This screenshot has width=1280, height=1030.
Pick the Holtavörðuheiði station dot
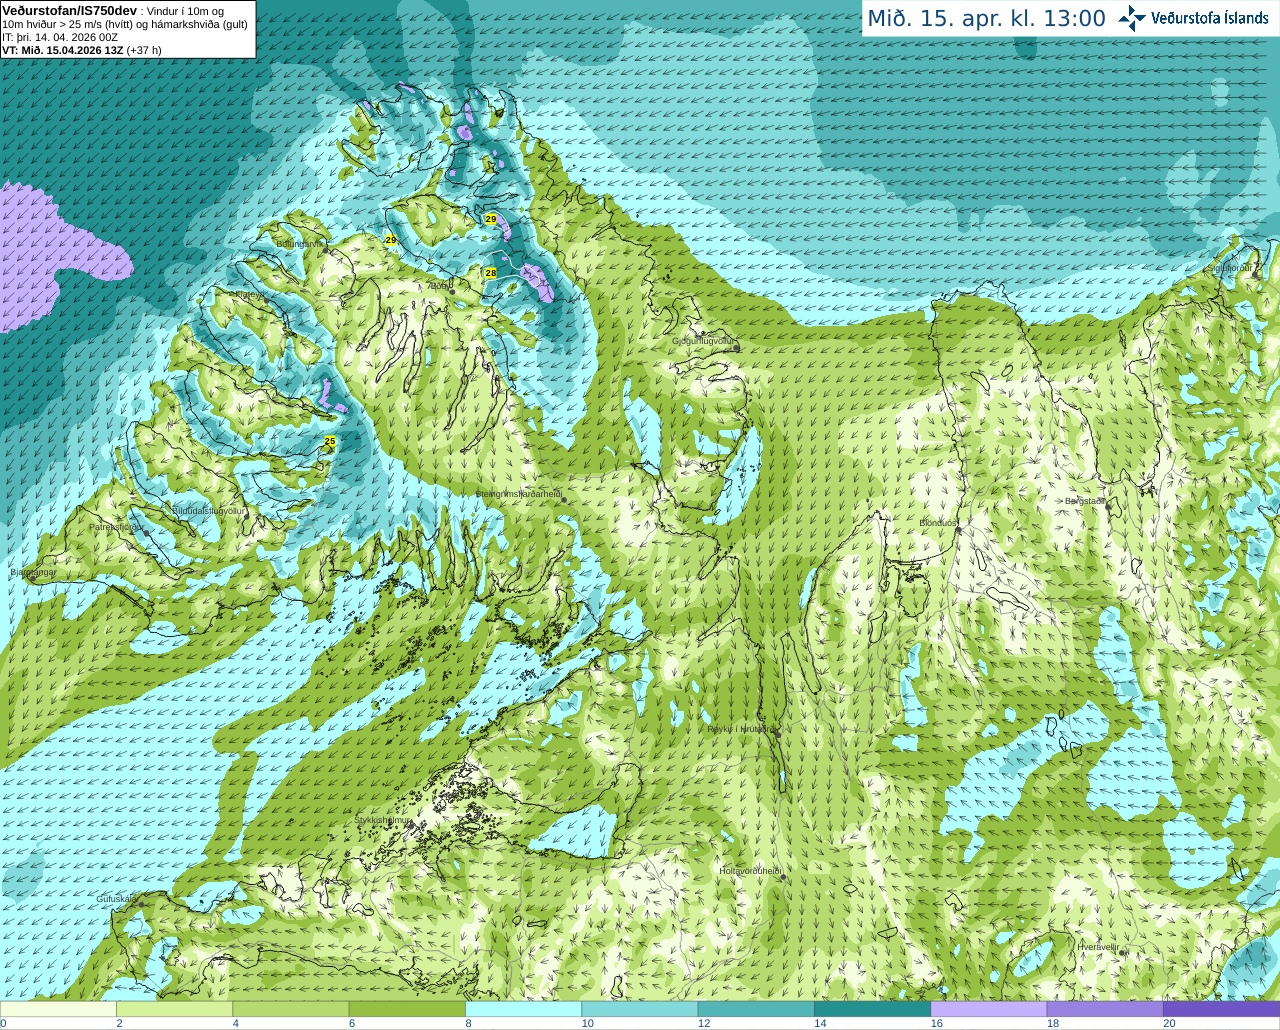(783, 877)
